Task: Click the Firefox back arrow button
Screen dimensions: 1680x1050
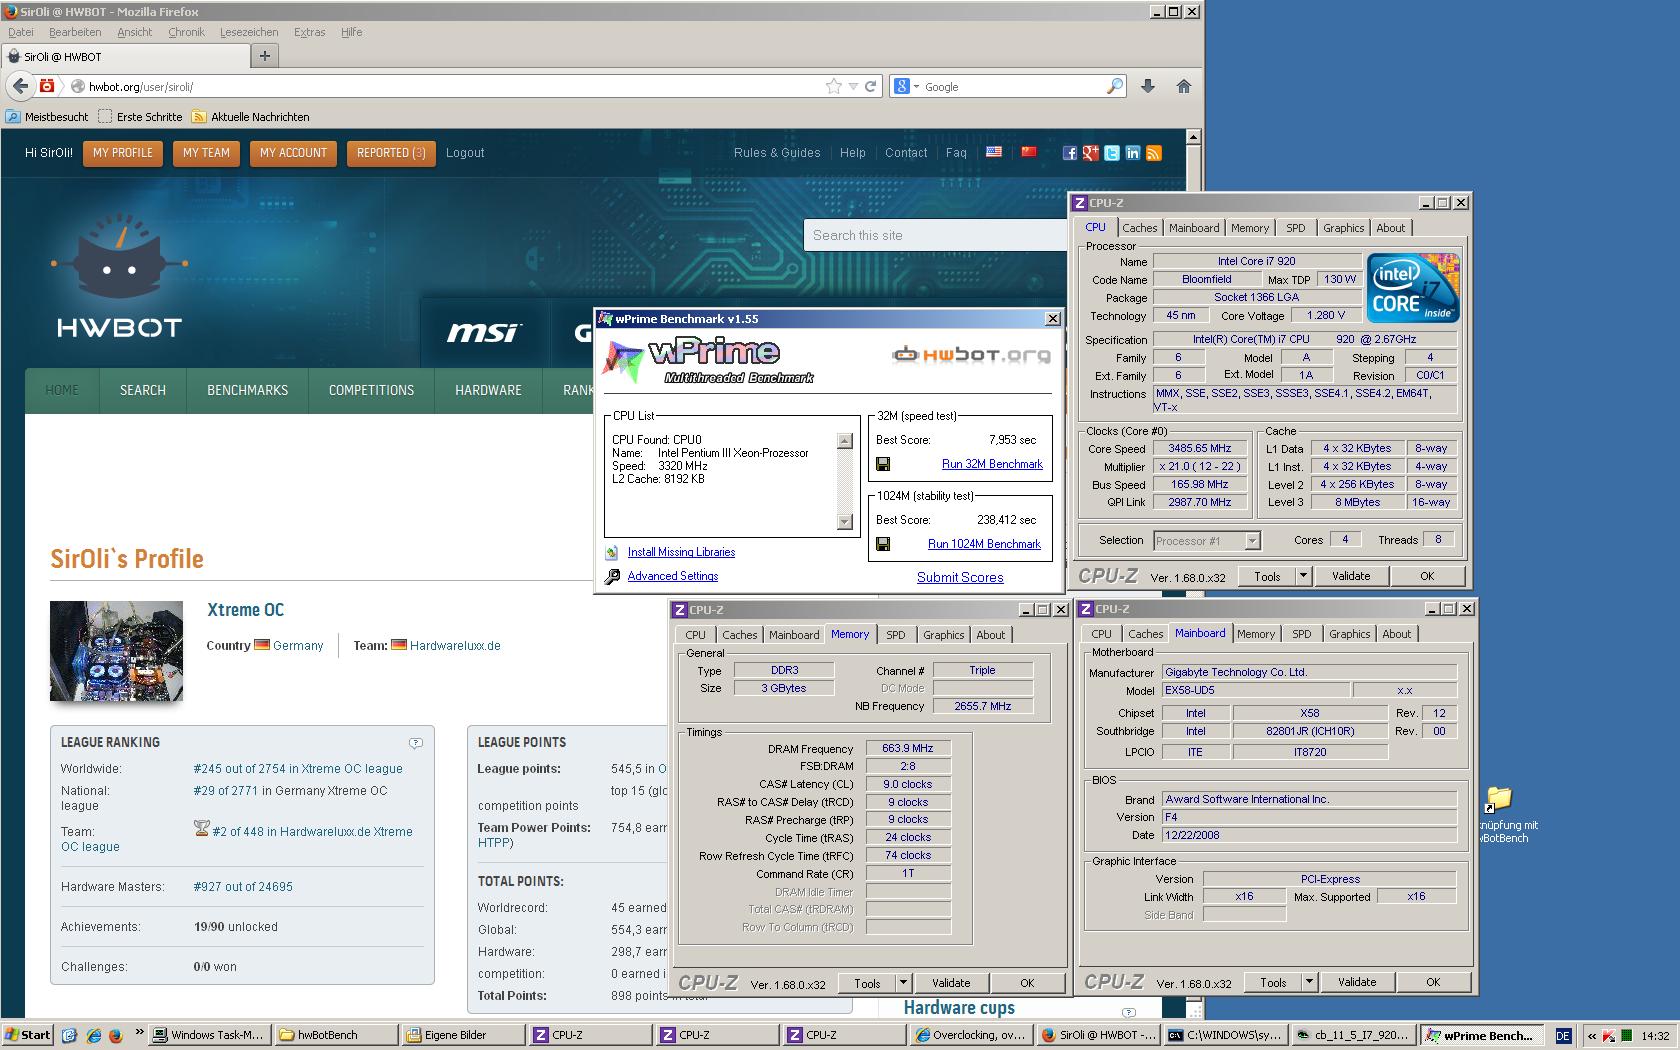Action: (20, 86)
